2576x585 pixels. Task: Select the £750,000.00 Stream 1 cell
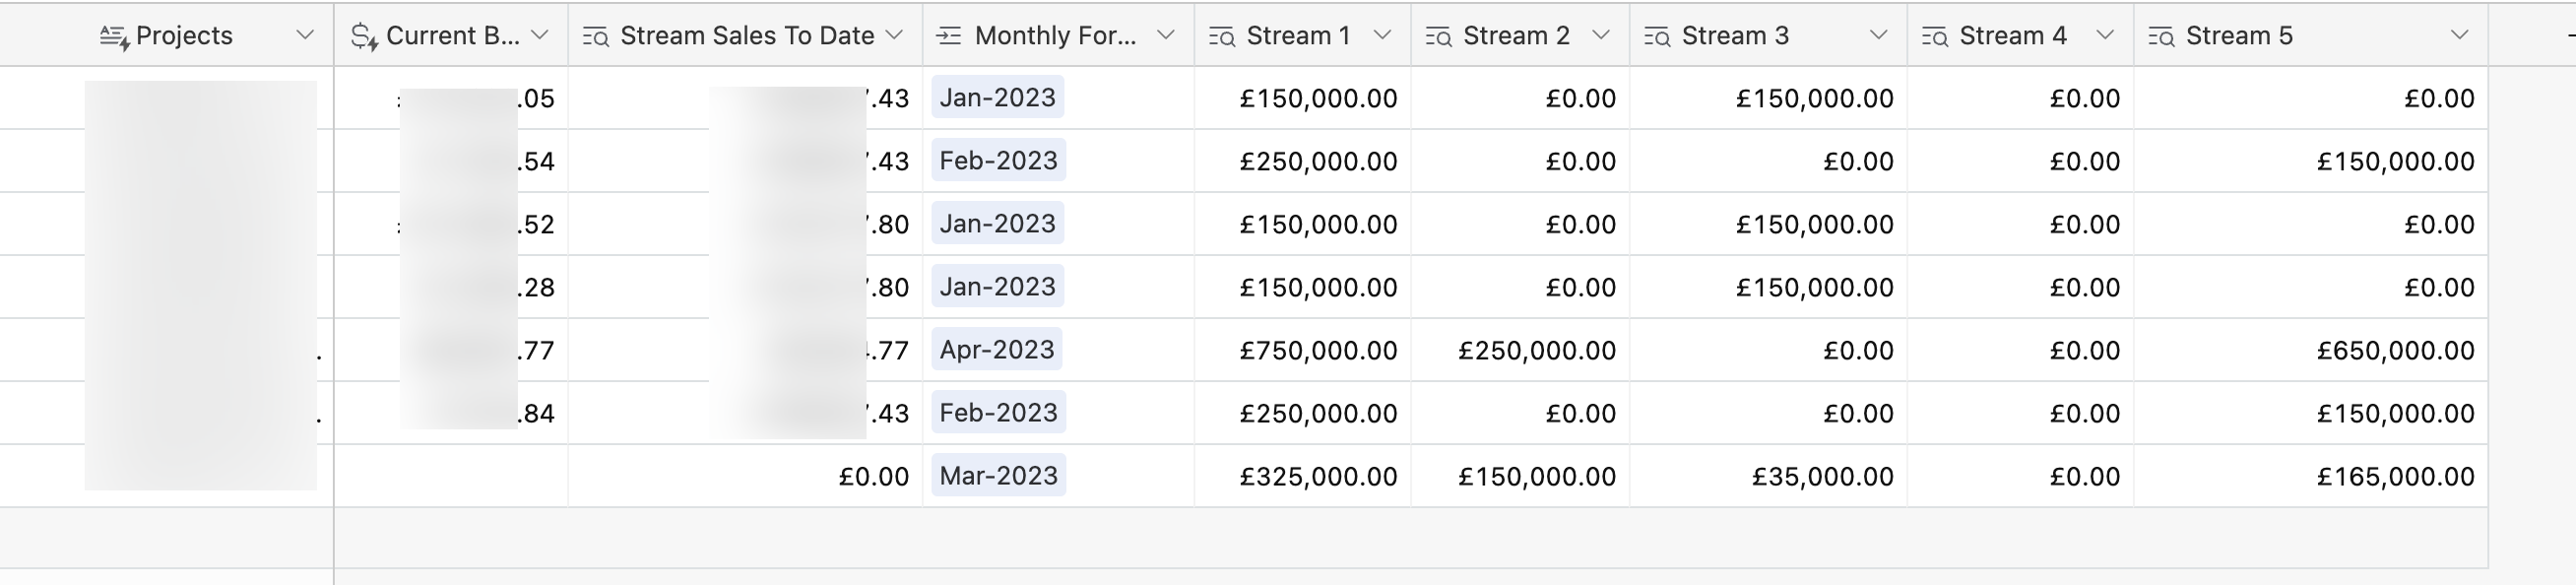click(x=1303, y=350)
